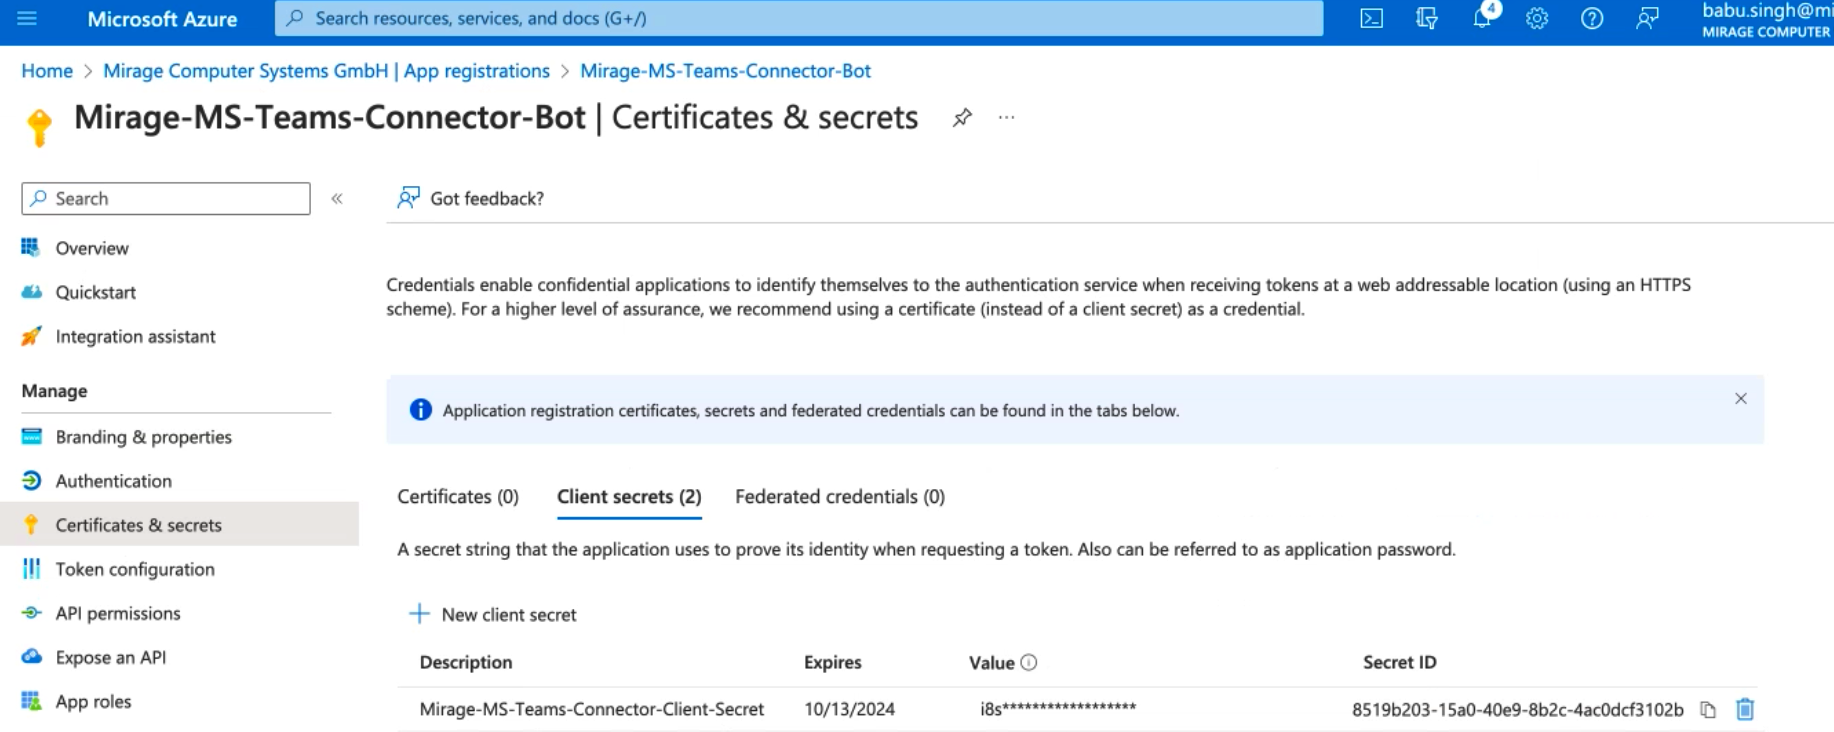The image size is (1834, 732).
Task: Open Token configuration menu item
Action: pos(135,569)
